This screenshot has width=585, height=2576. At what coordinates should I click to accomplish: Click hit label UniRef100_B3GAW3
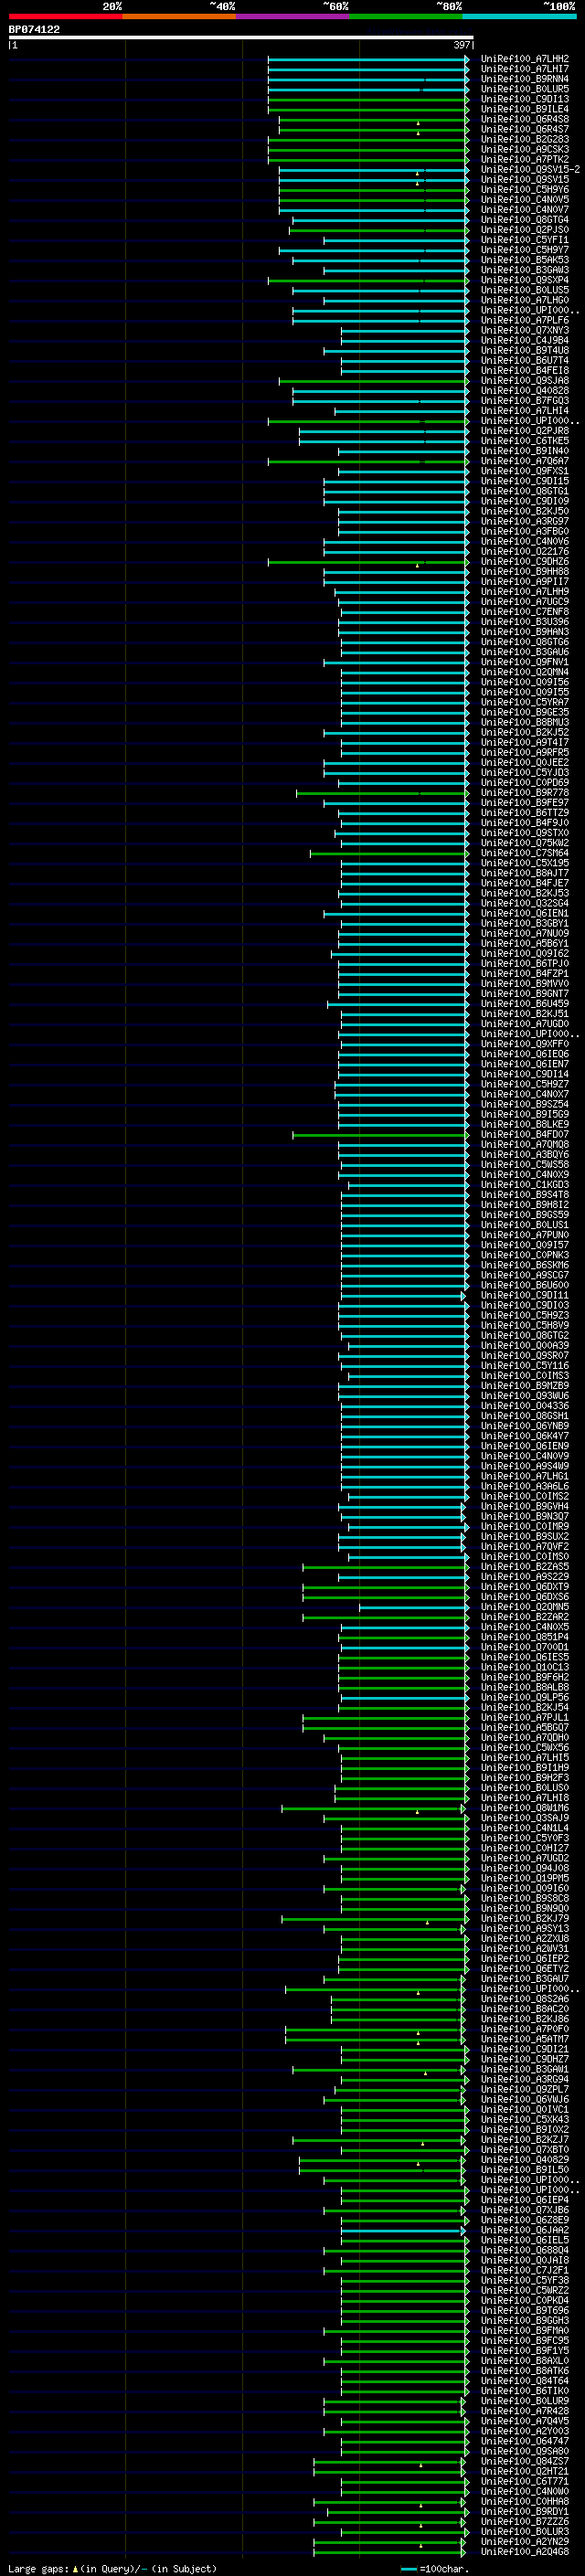pyautogui.click(x=525, y=270)
